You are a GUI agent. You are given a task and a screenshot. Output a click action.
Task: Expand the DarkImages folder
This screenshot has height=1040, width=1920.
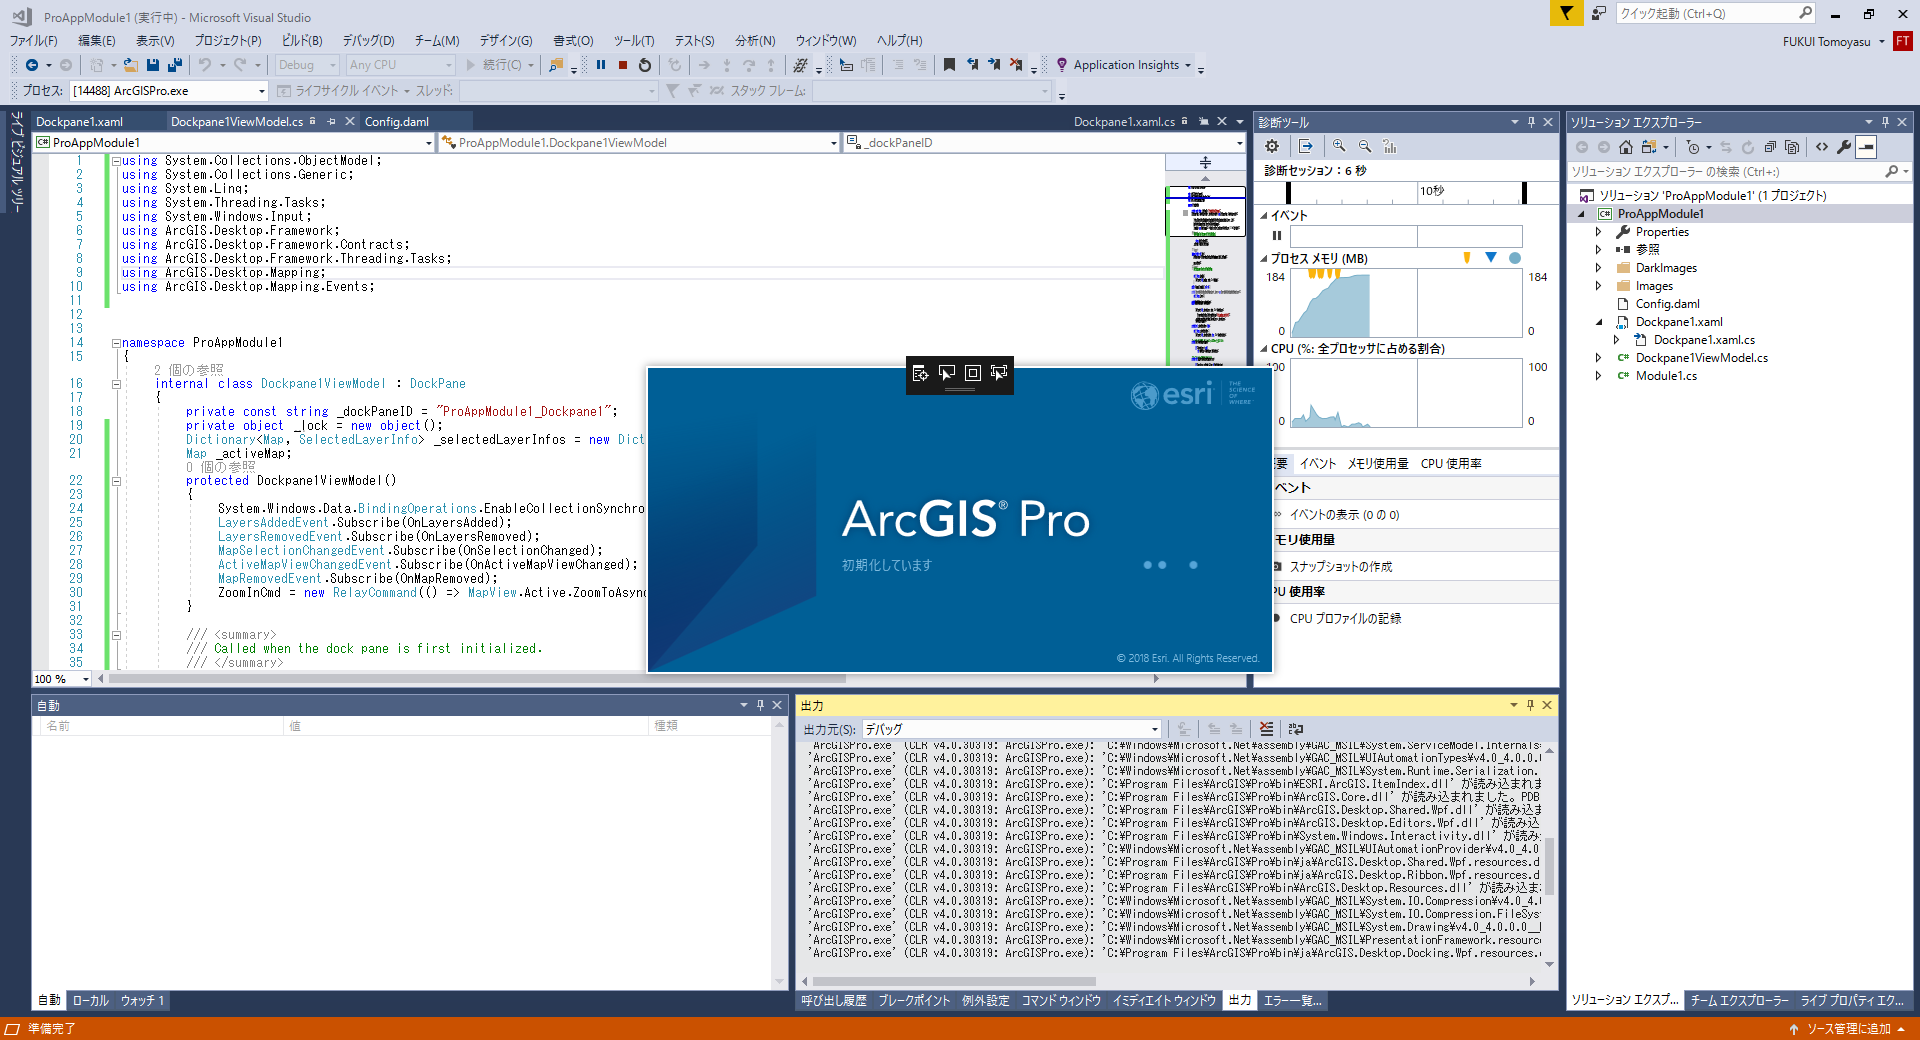[1598, 268]
